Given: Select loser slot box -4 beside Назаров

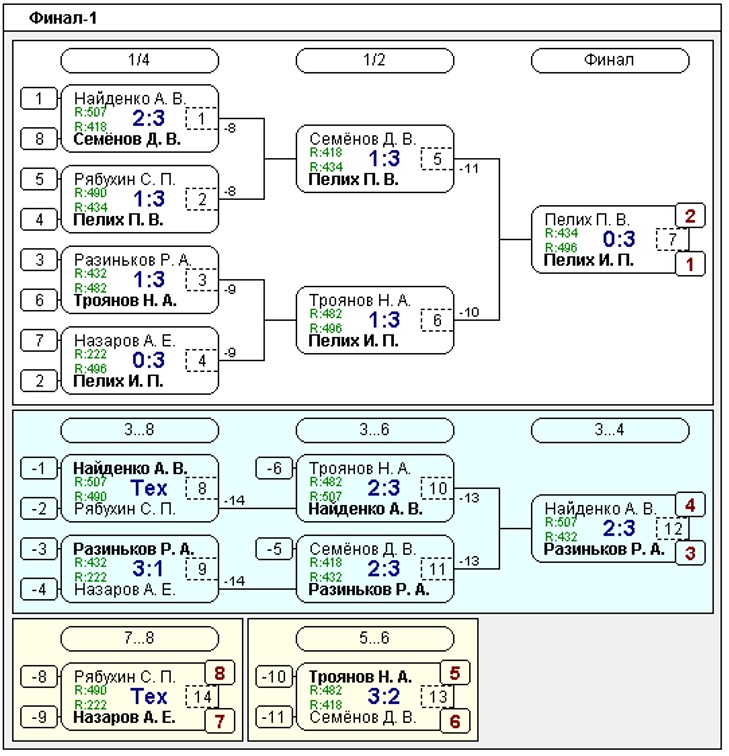Looking at the screenshot, I should [x=39, y=589].
